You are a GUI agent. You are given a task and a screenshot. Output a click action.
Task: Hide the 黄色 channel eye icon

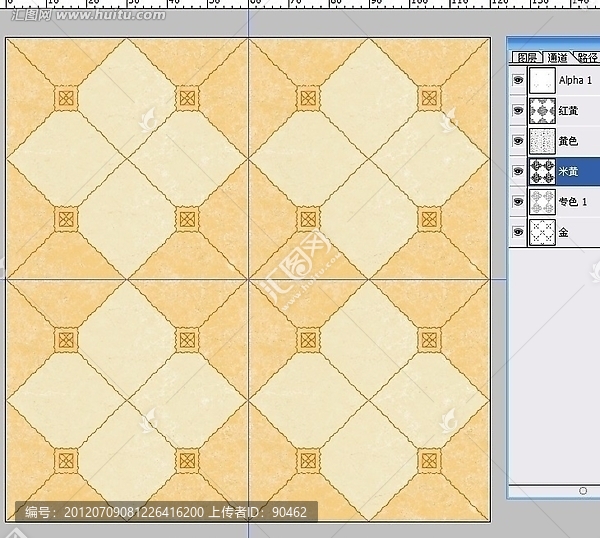(518, 141)
